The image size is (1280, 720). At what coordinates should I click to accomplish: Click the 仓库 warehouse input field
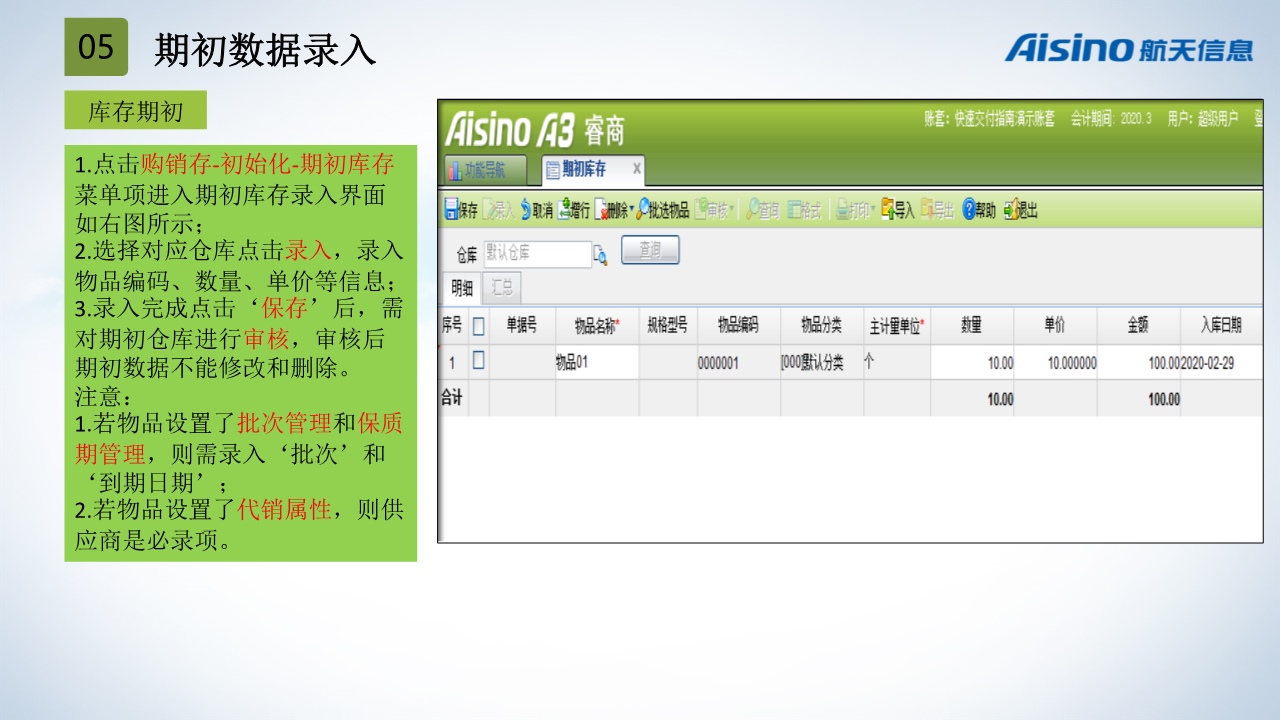[536, 254]
